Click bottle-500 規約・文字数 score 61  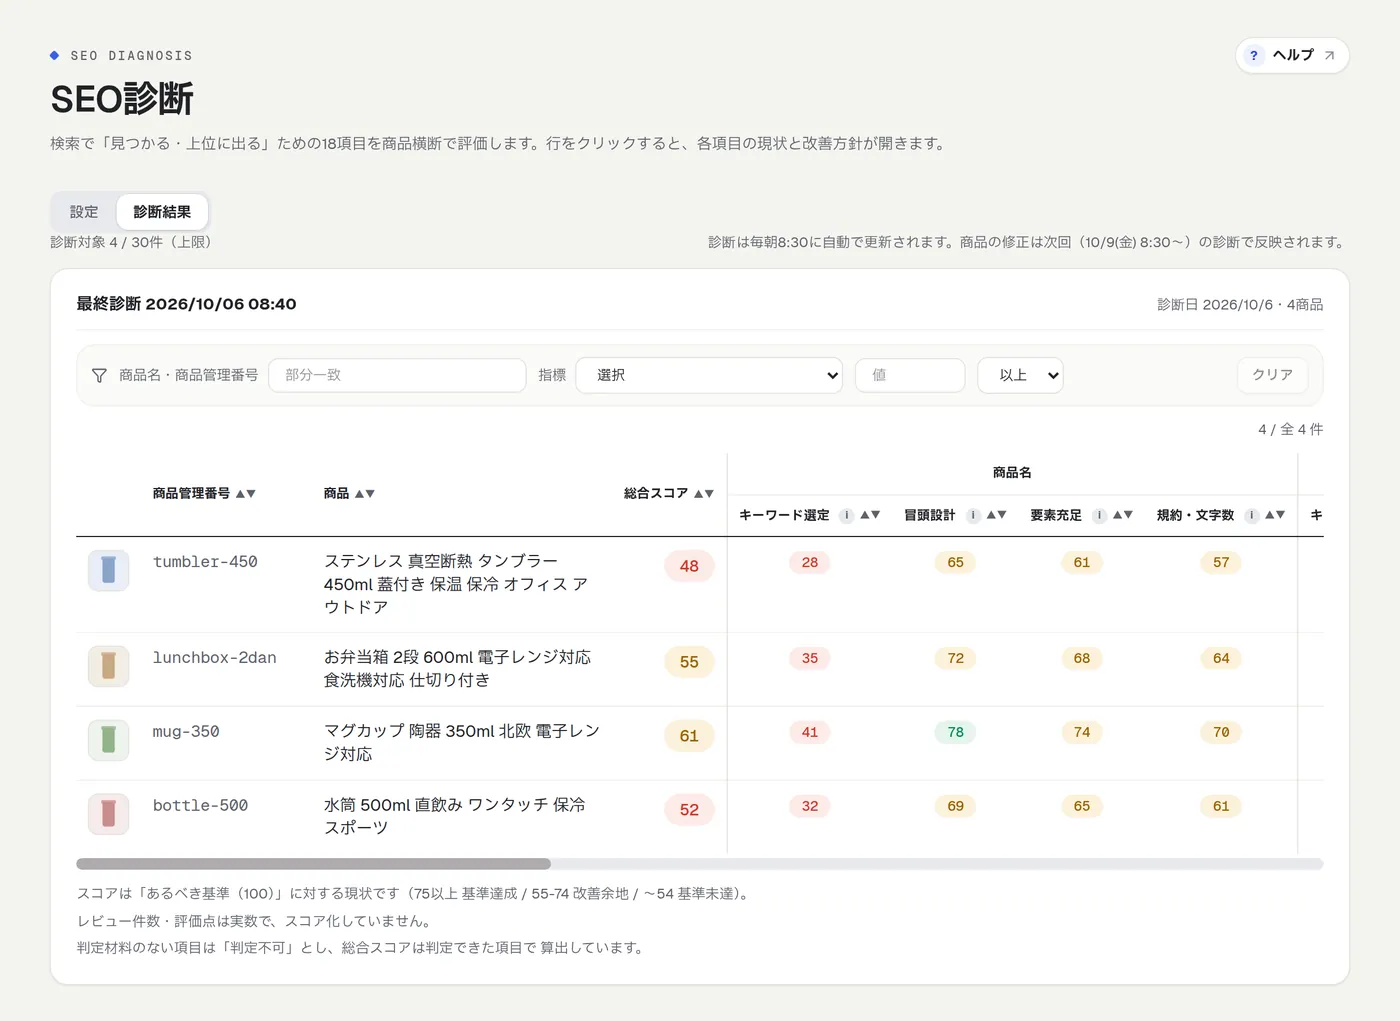pos(1221,806)
